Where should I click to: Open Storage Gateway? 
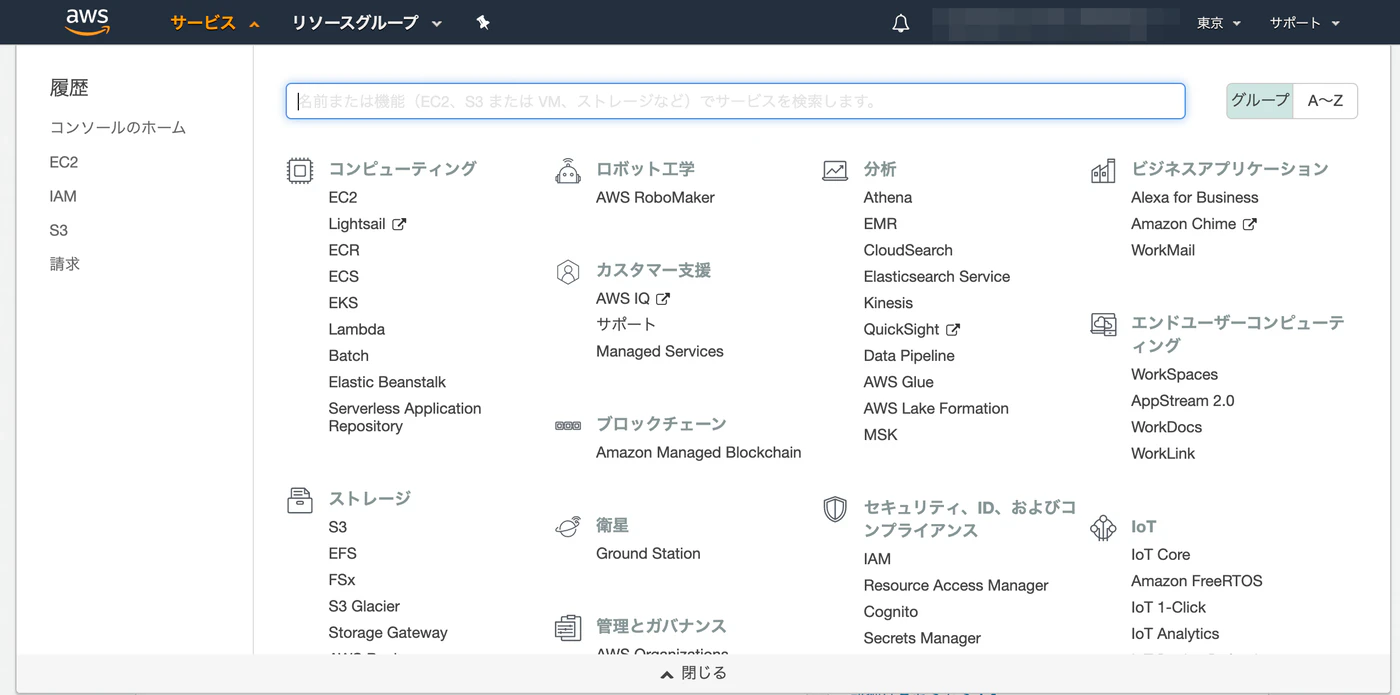click(388, 633)
